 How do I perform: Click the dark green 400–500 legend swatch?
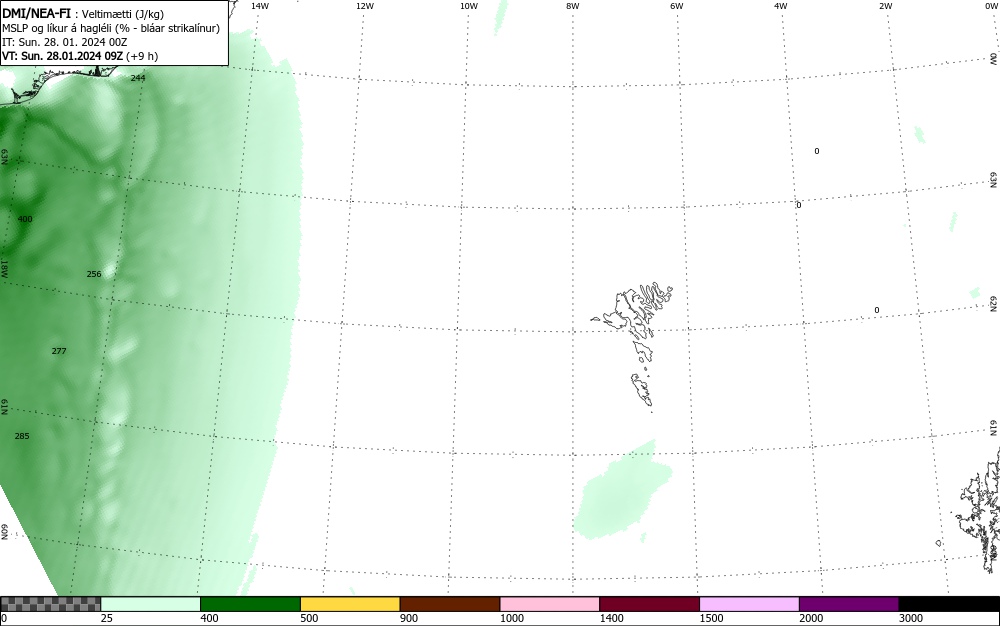tap(250, 604)
